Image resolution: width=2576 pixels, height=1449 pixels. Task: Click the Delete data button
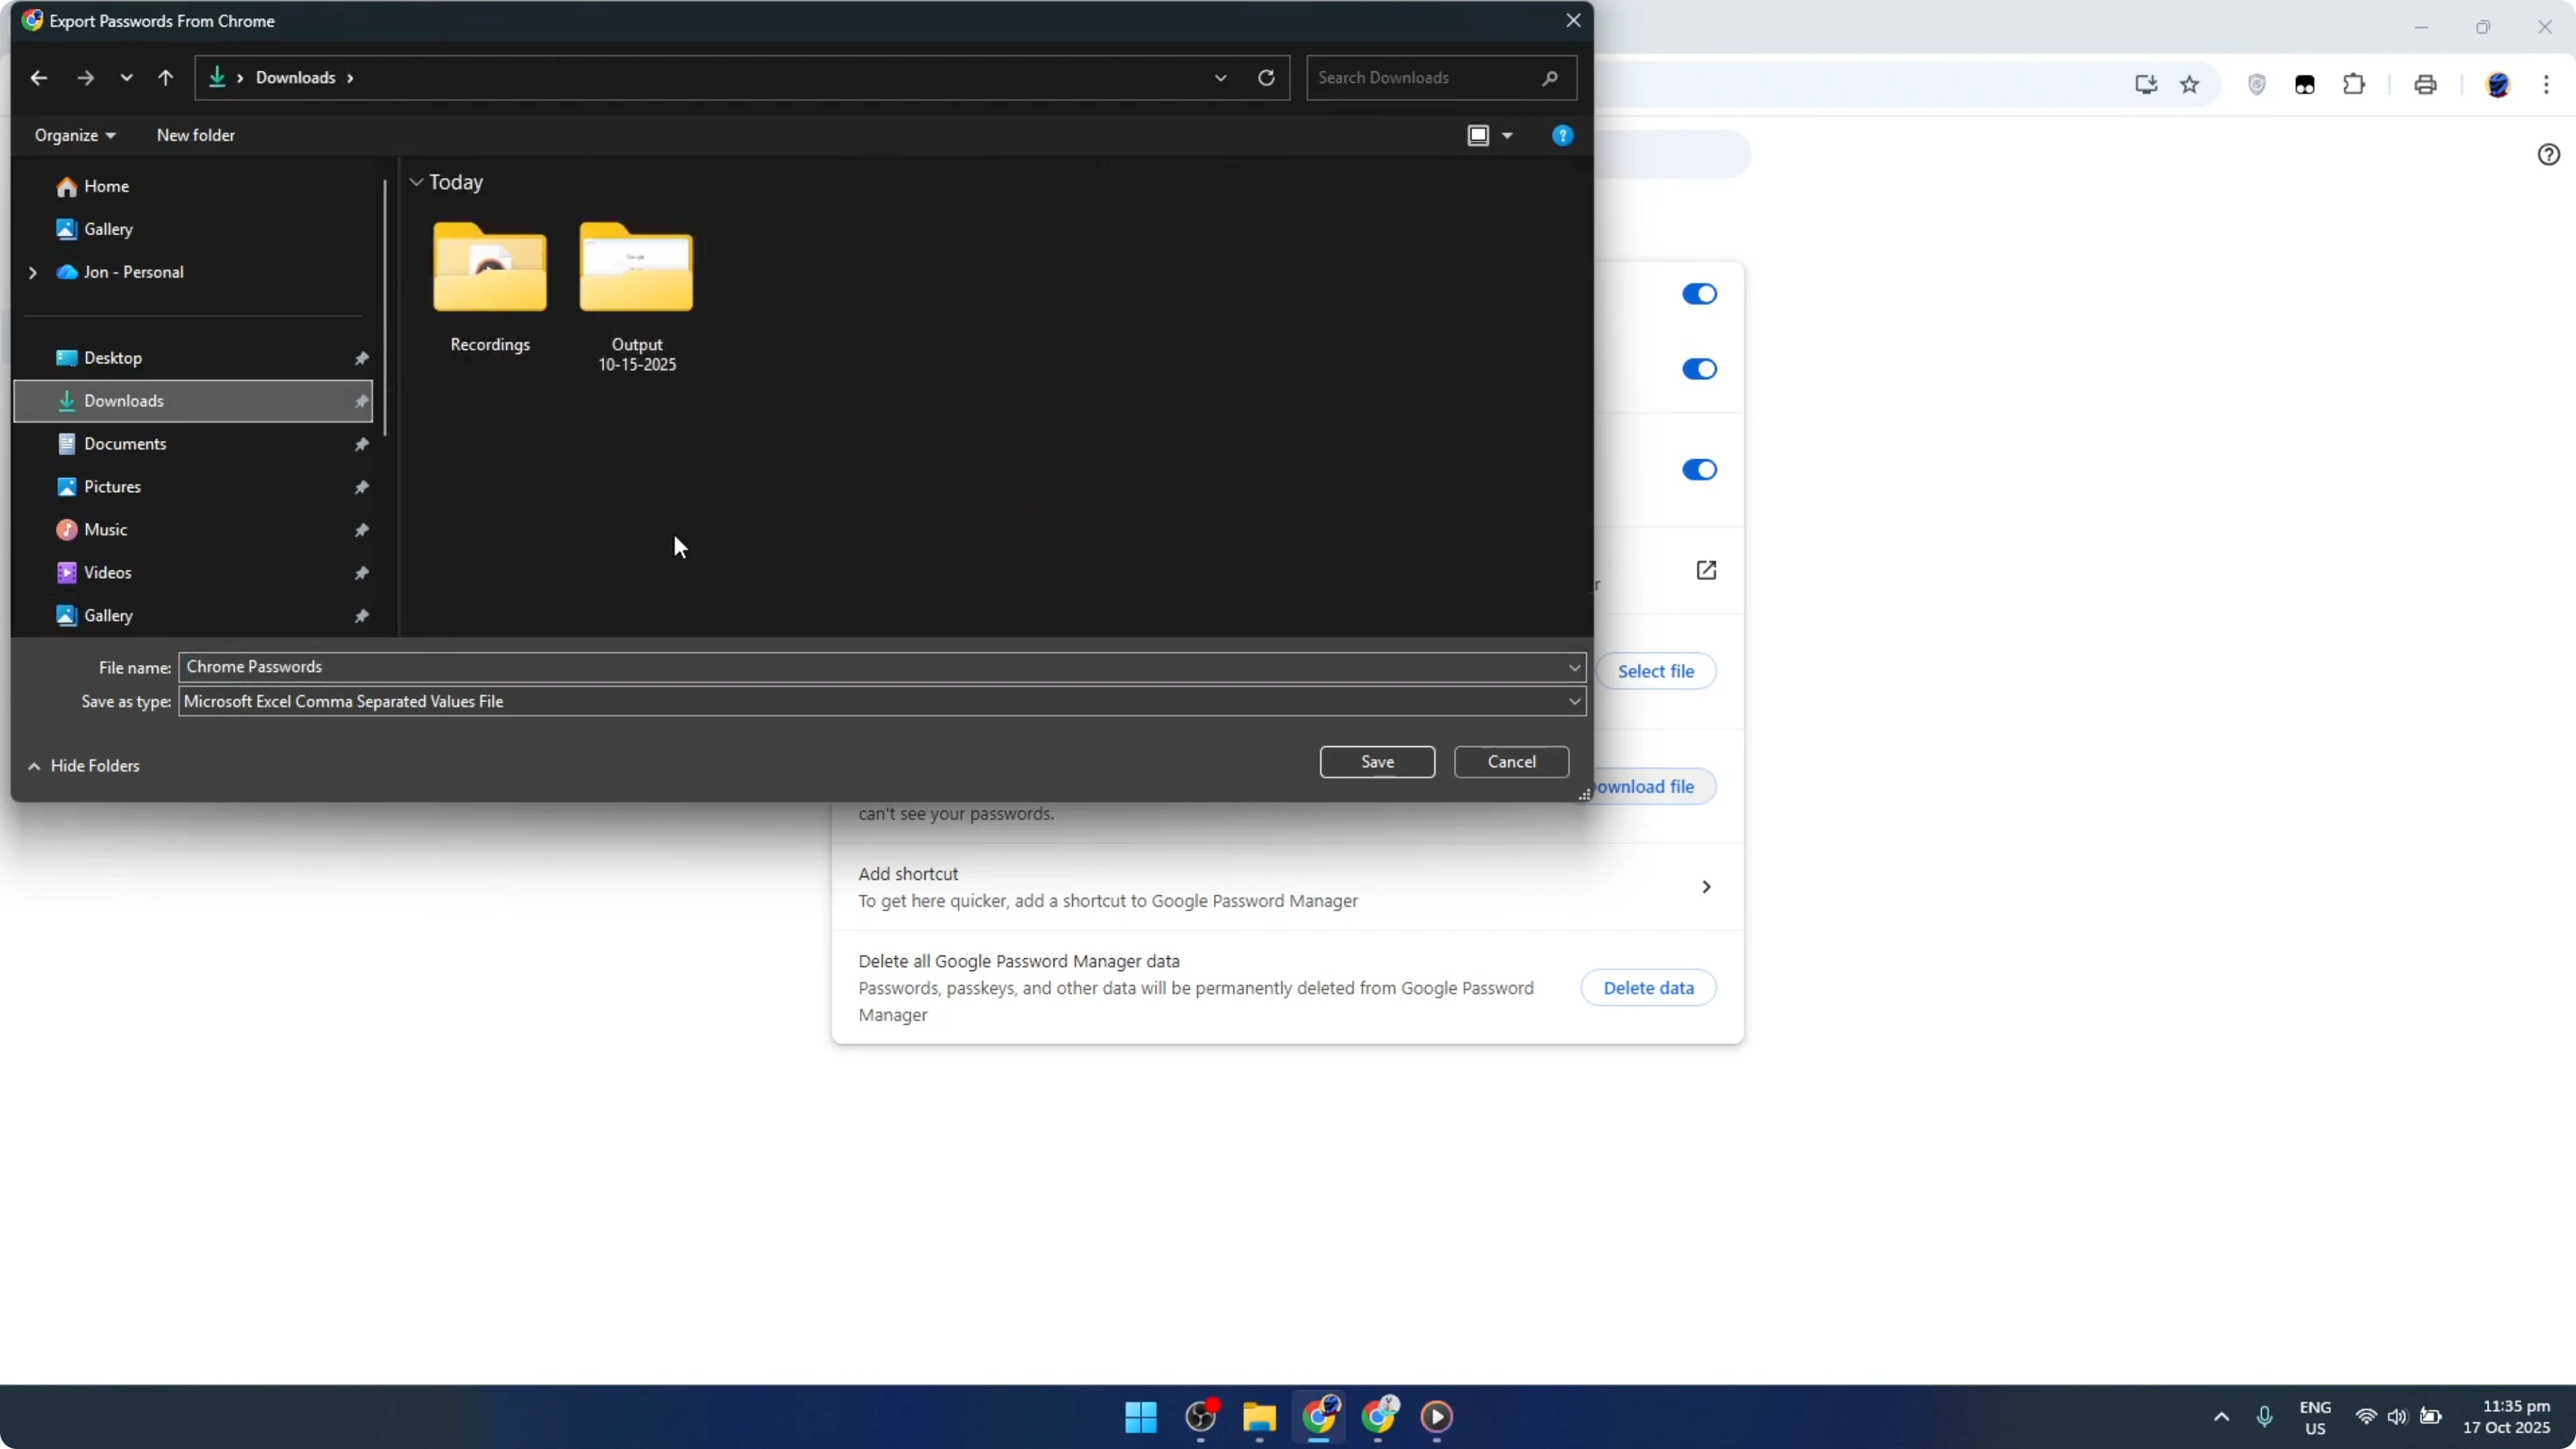pos(1648,988)
